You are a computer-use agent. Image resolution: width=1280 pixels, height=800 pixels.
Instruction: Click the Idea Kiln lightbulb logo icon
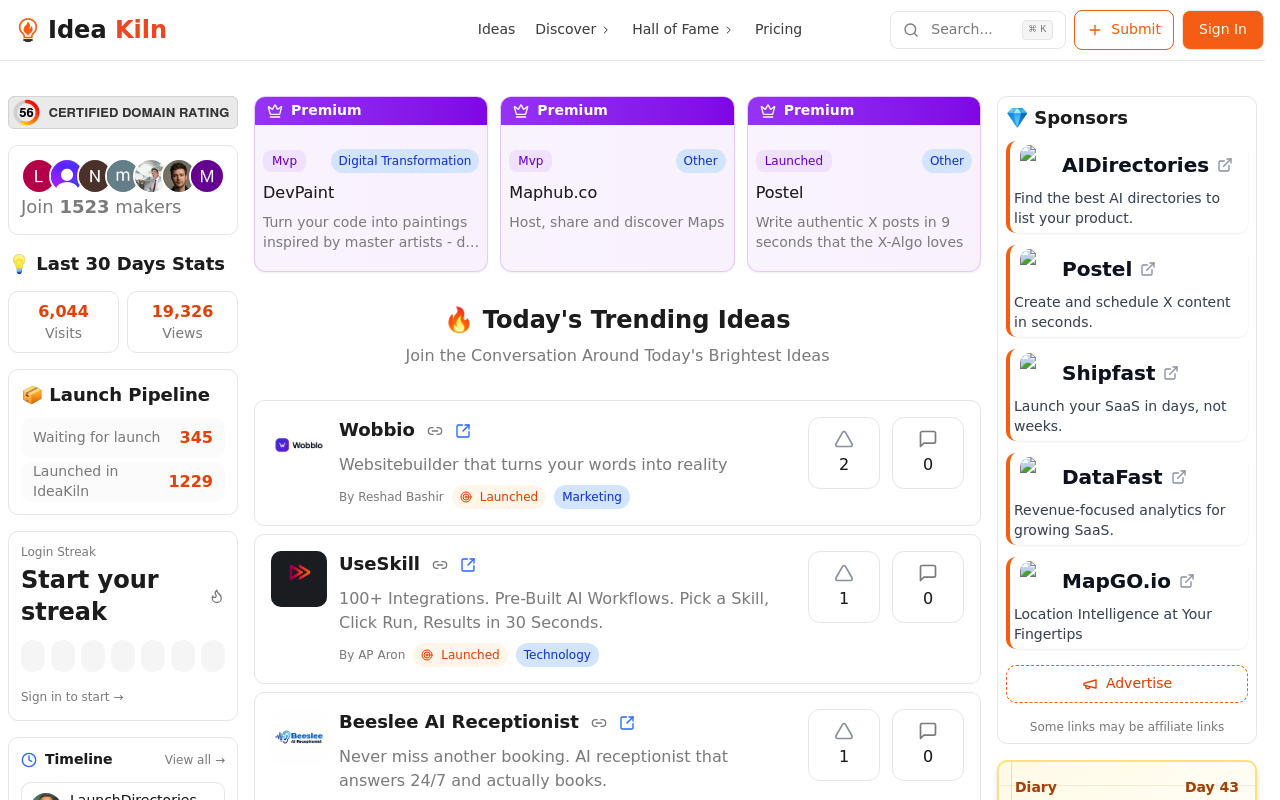[28, 30]
